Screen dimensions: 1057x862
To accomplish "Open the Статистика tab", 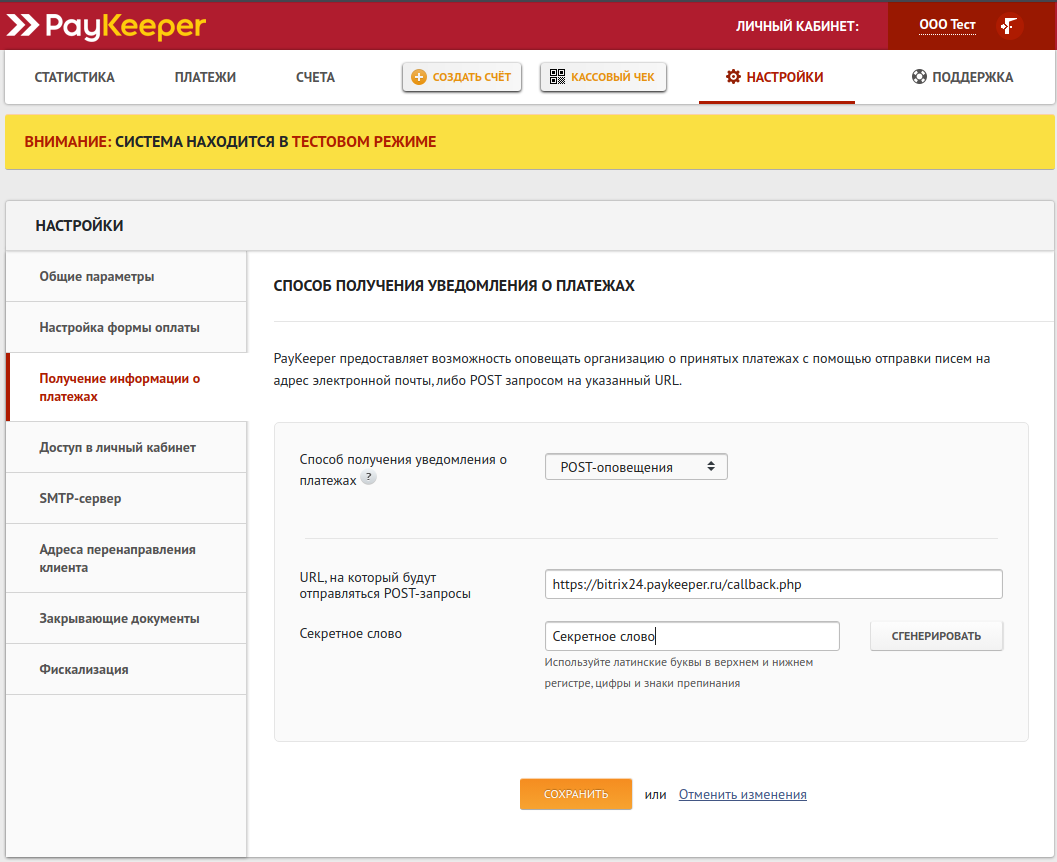I will [x=74, y=77].
